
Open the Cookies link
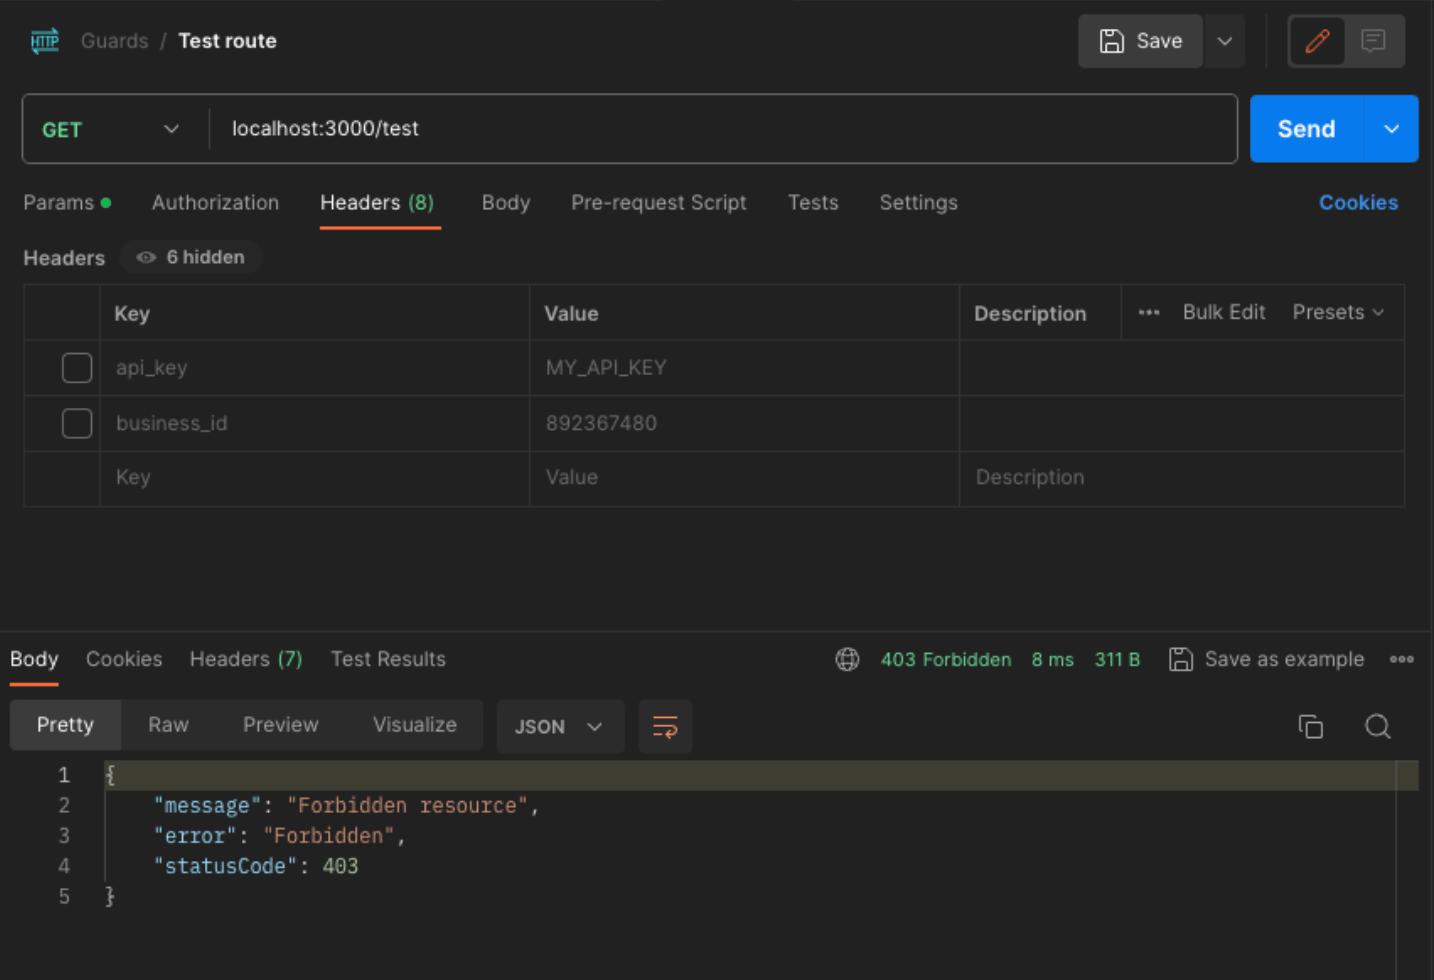[1358, 202]
